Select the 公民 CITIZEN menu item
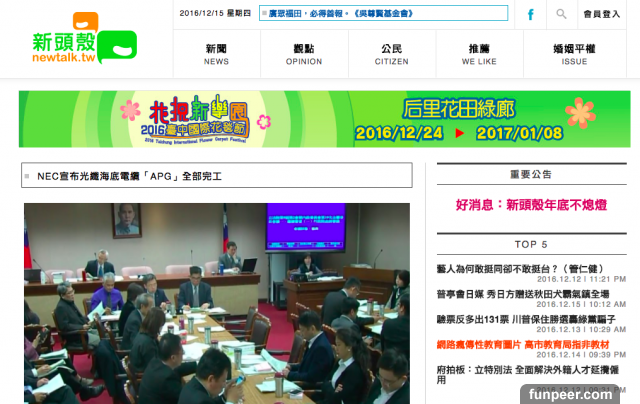The height and width of the screenshot is (404, 640). tap(392, 54)
